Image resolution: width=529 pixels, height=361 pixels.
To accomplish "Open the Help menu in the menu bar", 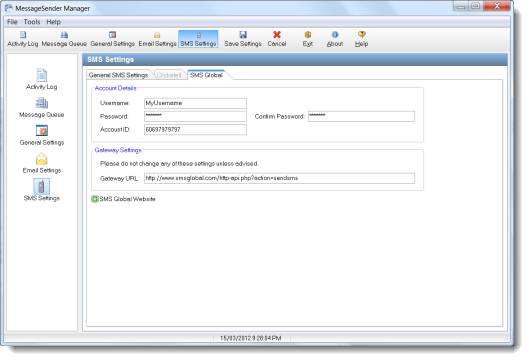I will pos(54,22).
